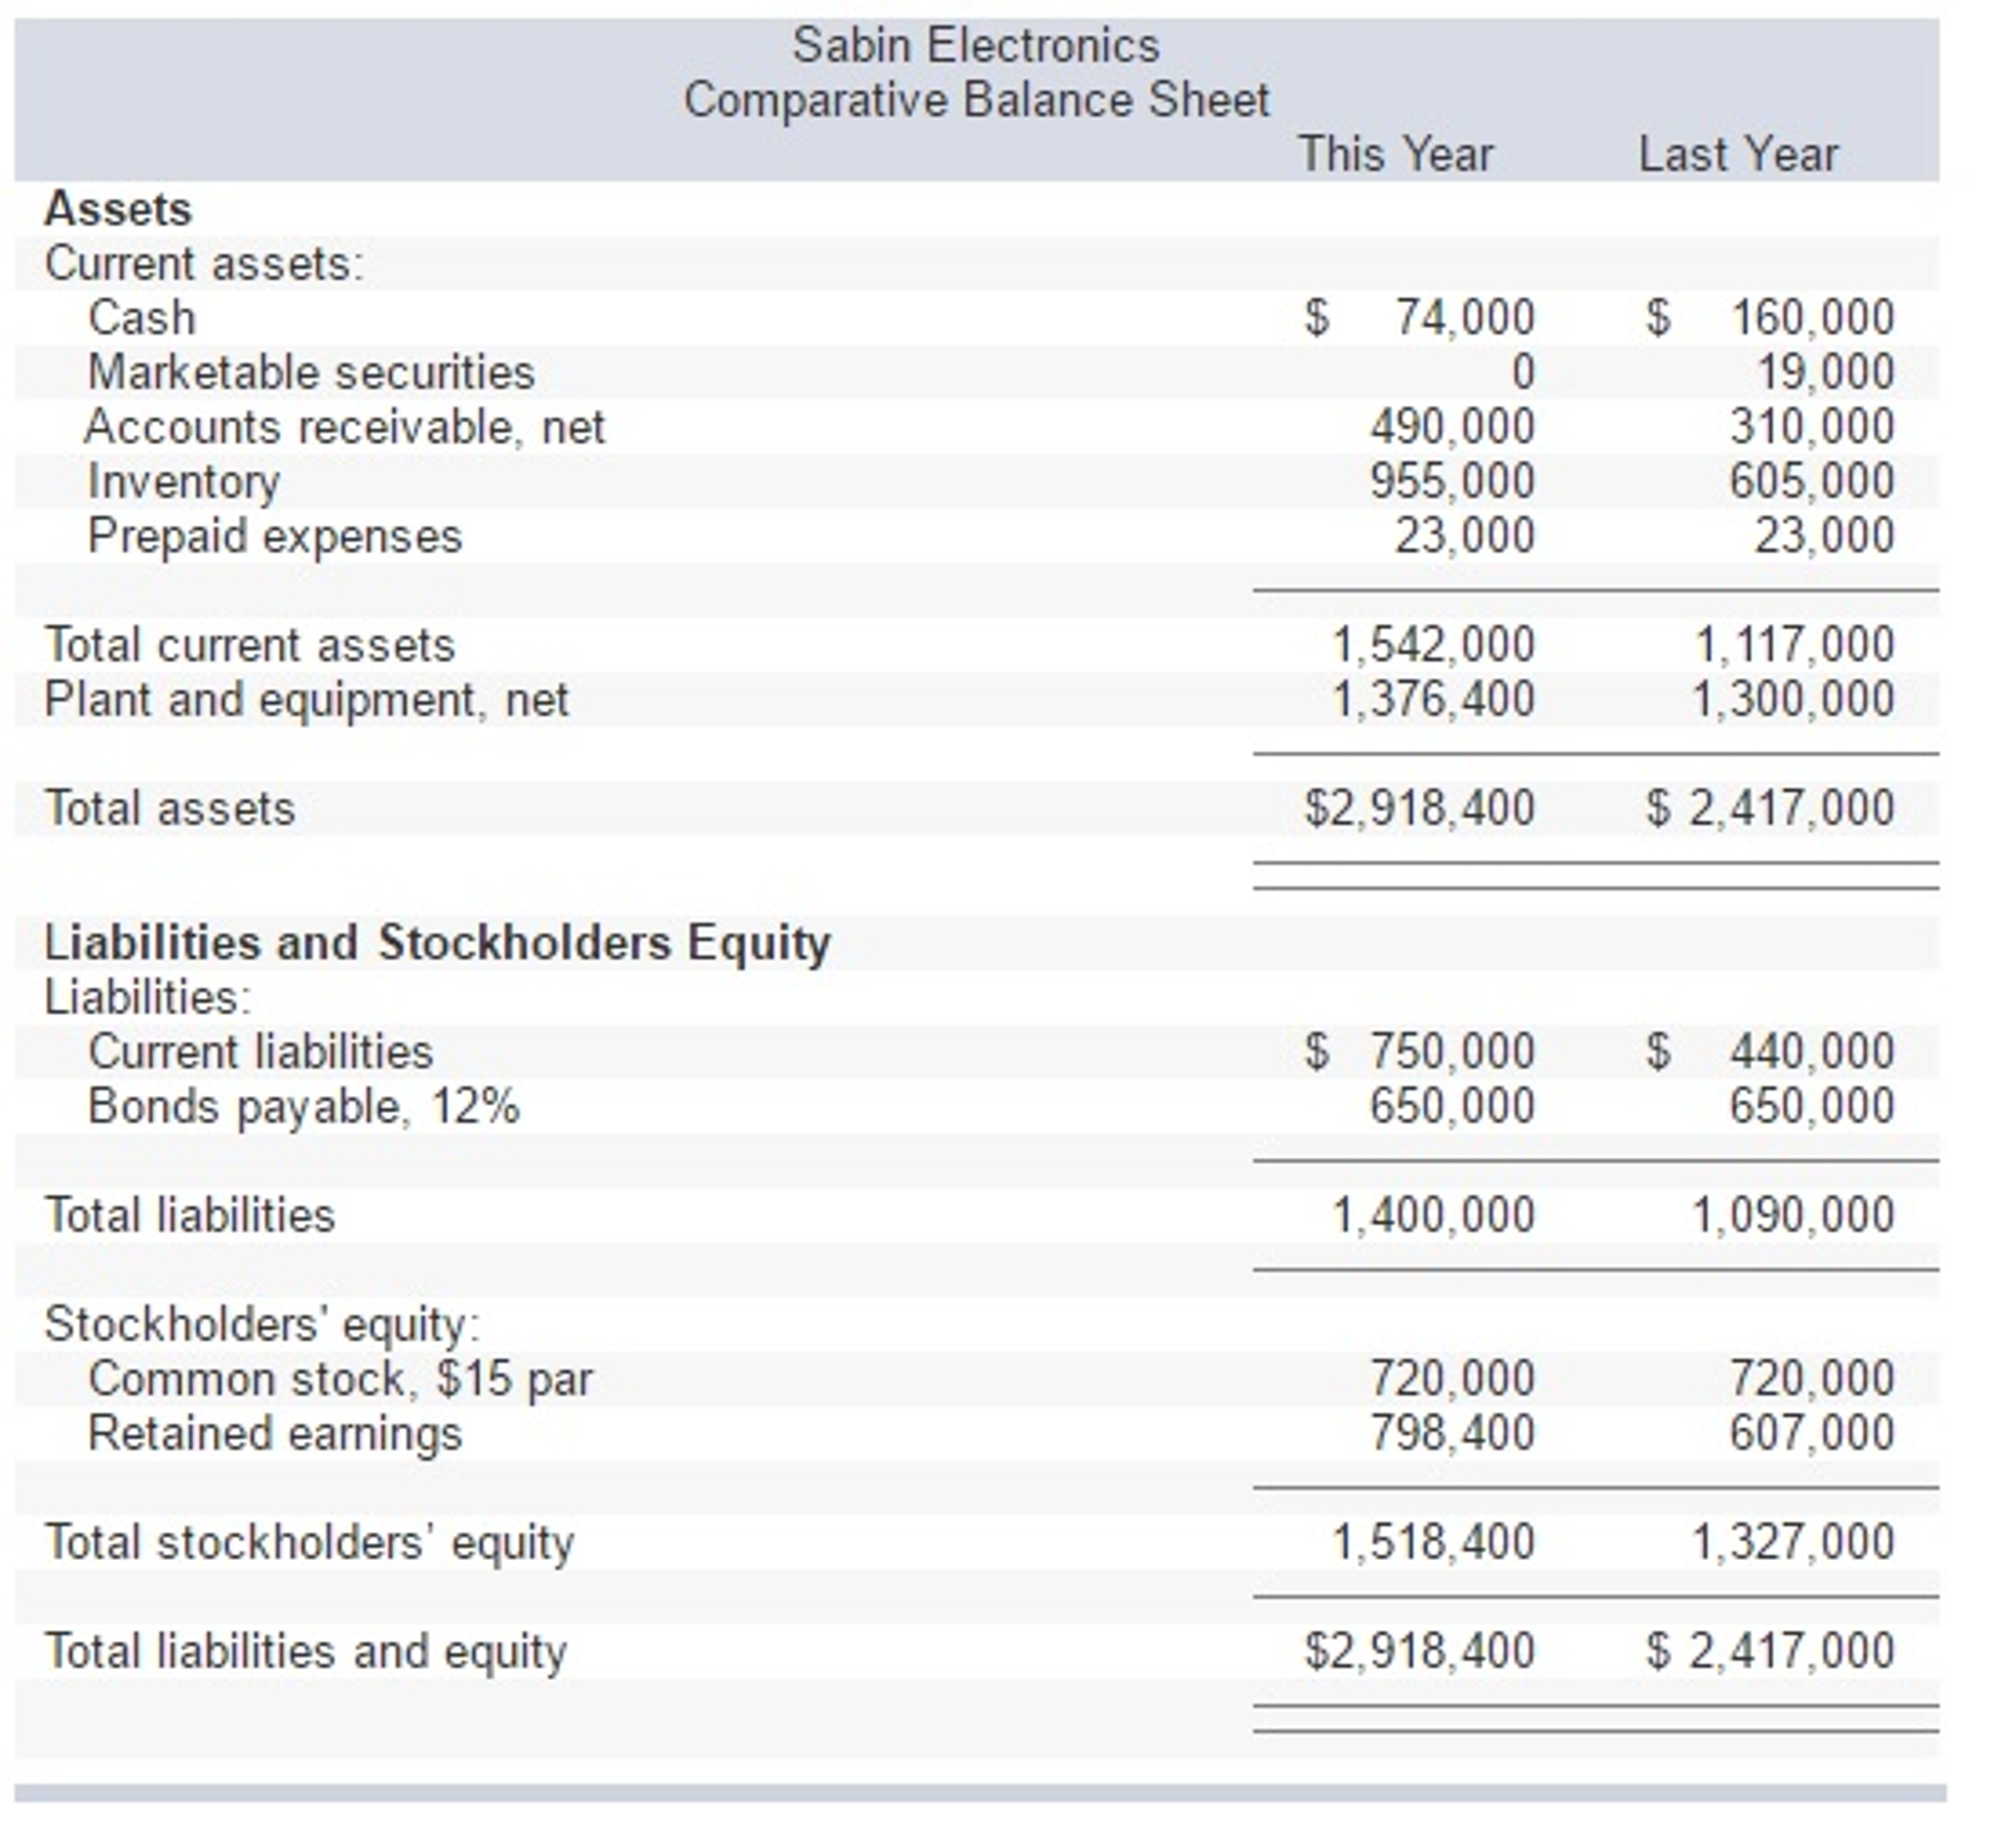Click 'Liabilities and Stockholders Equity' heading
The width and height of the screenshot is (2016, 1824).
(437, 945)
